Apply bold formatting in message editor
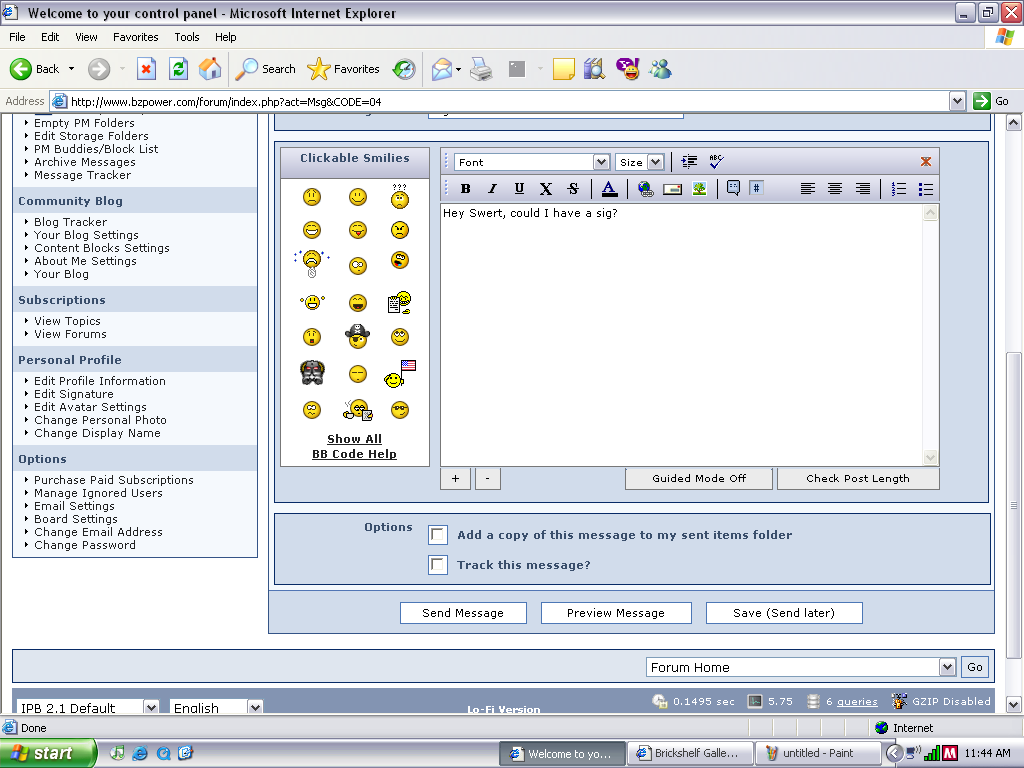This screenshot has height=768, width=1024. coord(466,189)
